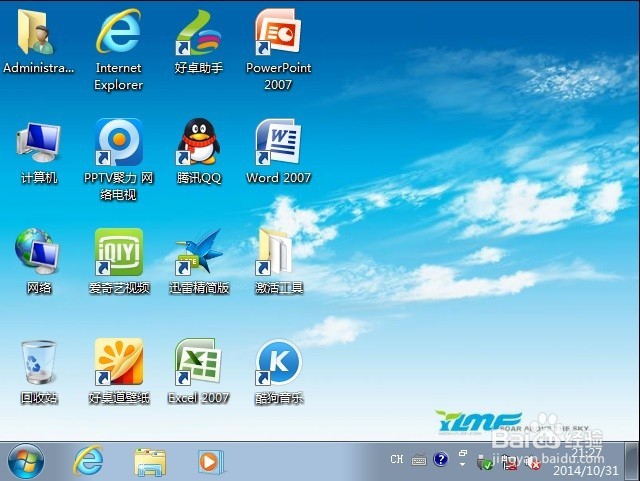
Task: Launch PowerPoint 2007 shortcut
Action: [278, 33]
